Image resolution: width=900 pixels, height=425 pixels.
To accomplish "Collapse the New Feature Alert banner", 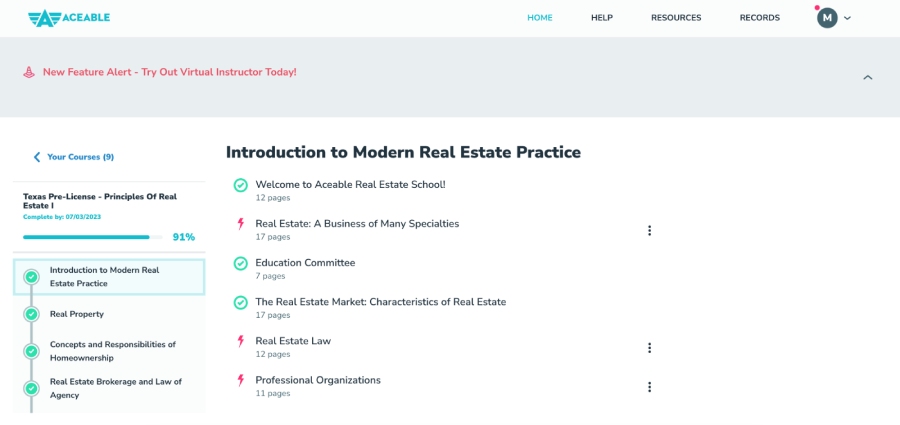I will tap(867, 77).
